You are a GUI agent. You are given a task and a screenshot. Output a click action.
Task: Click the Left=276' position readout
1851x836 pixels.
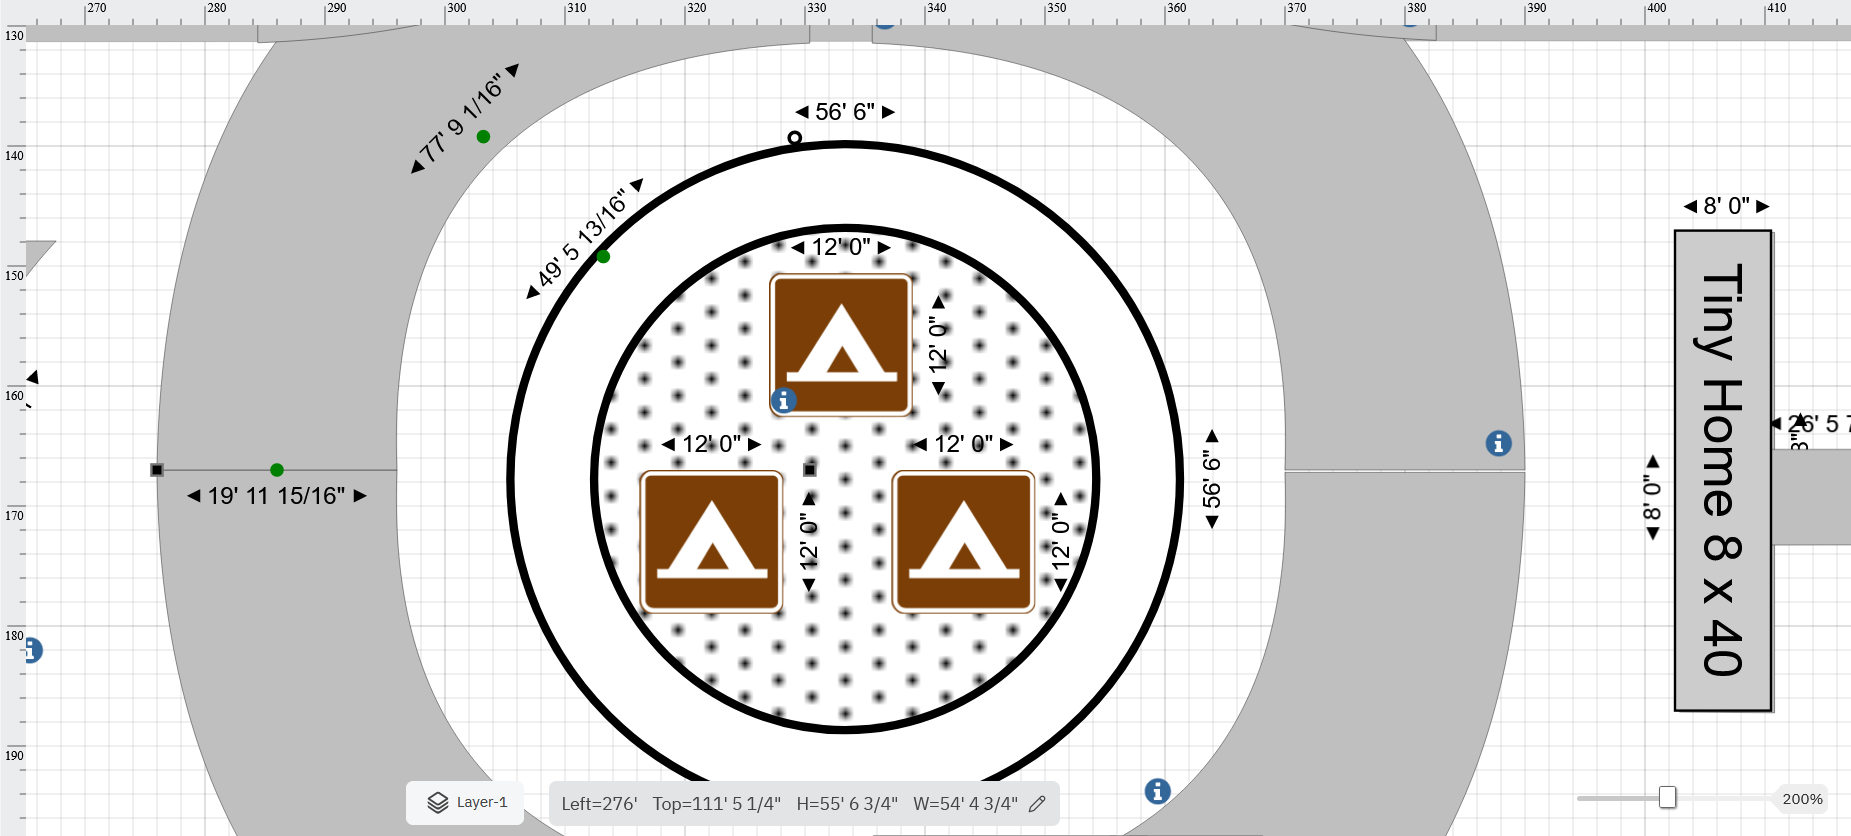point(599,804)
